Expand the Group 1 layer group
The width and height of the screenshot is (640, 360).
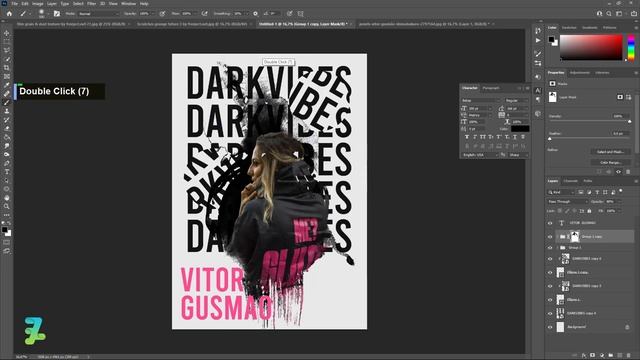tap(558, 248)
